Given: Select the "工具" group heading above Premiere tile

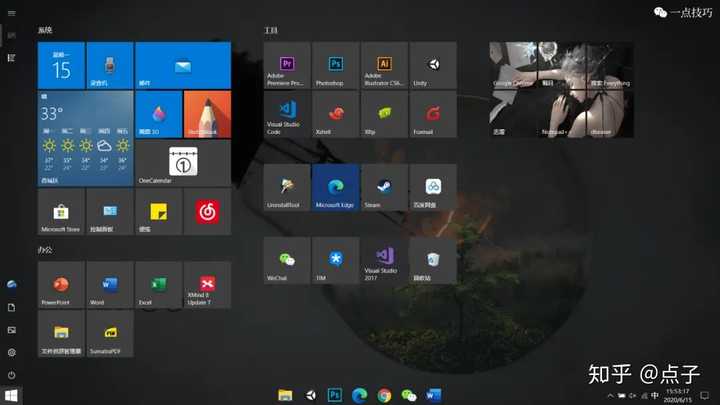Looking at the screenshot, I should pos(271,30).
